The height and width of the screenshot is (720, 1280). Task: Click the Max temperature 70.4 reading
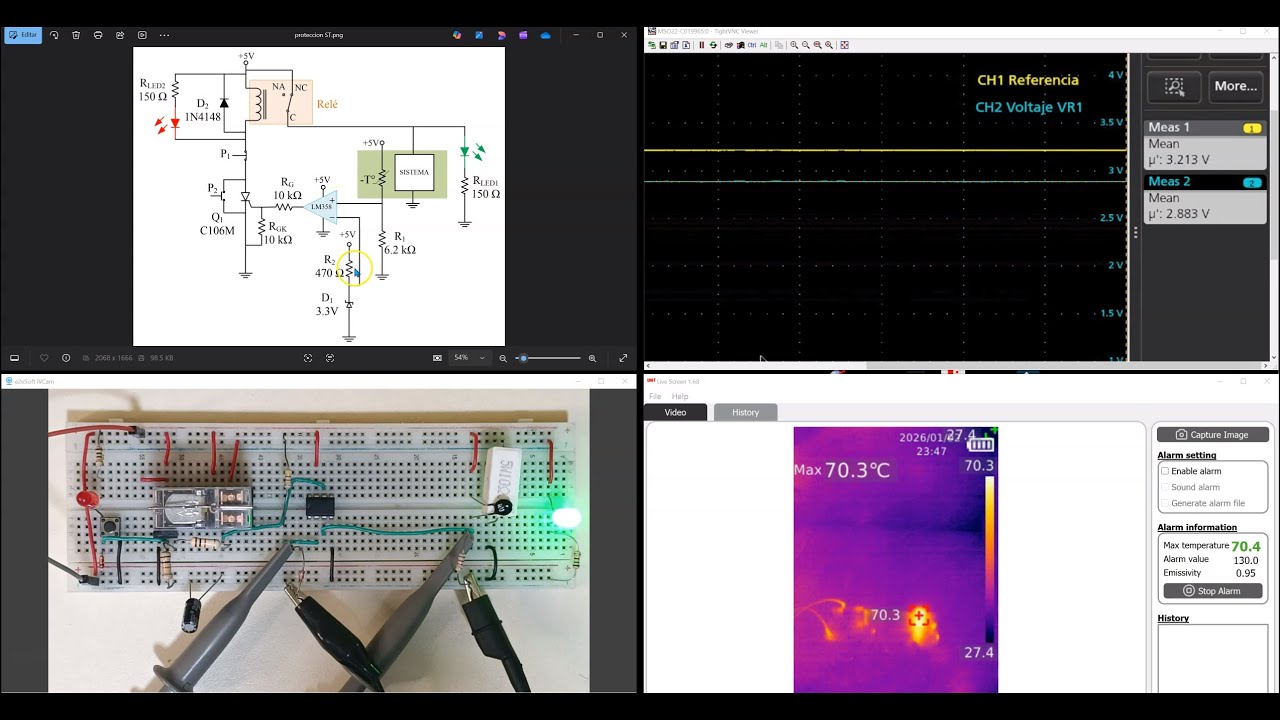[1245, 546]
